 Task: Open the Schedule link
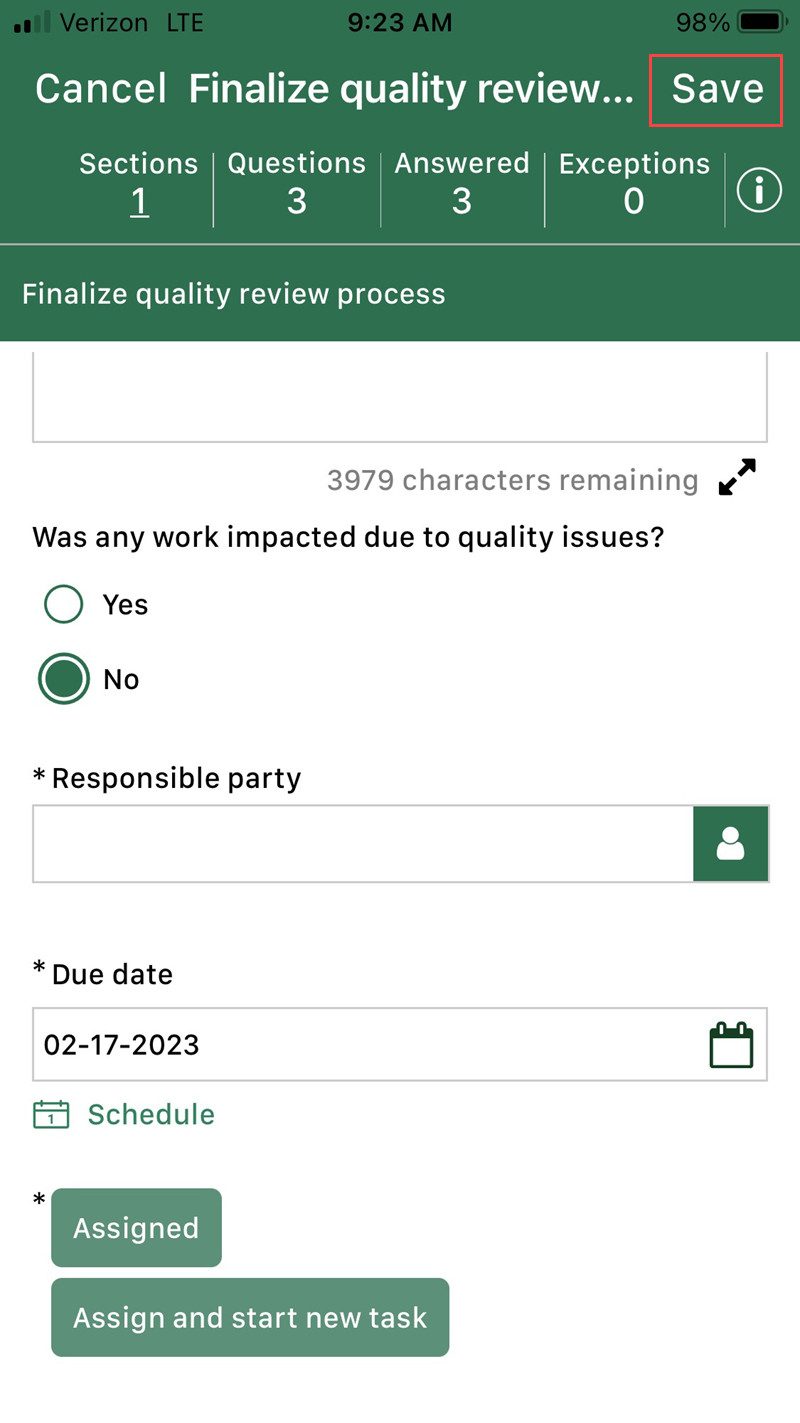tap(151, 1115)
